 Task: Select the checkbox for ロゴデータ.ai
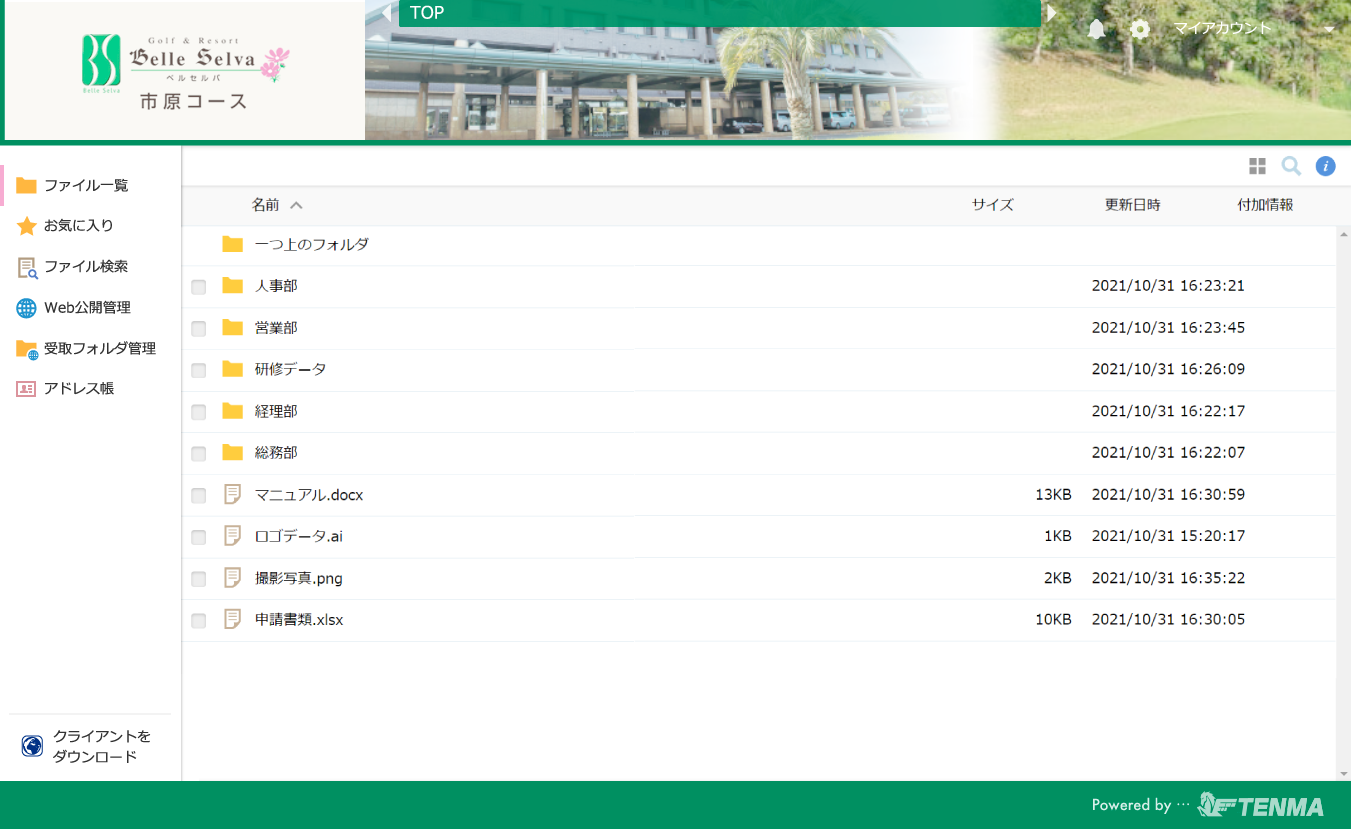pos(199,537)
